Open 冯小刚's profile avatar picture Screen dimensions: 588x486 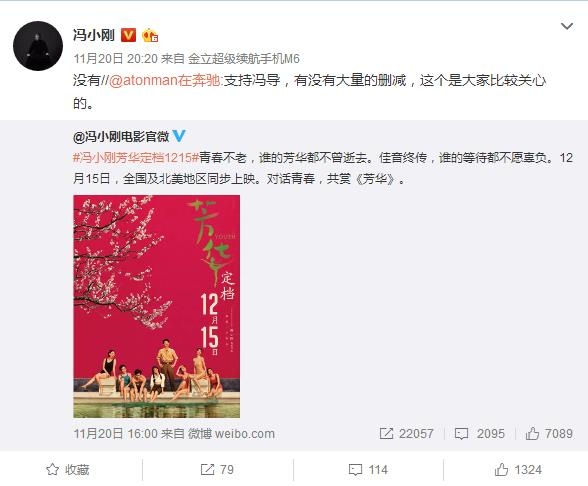click(38, 46)
